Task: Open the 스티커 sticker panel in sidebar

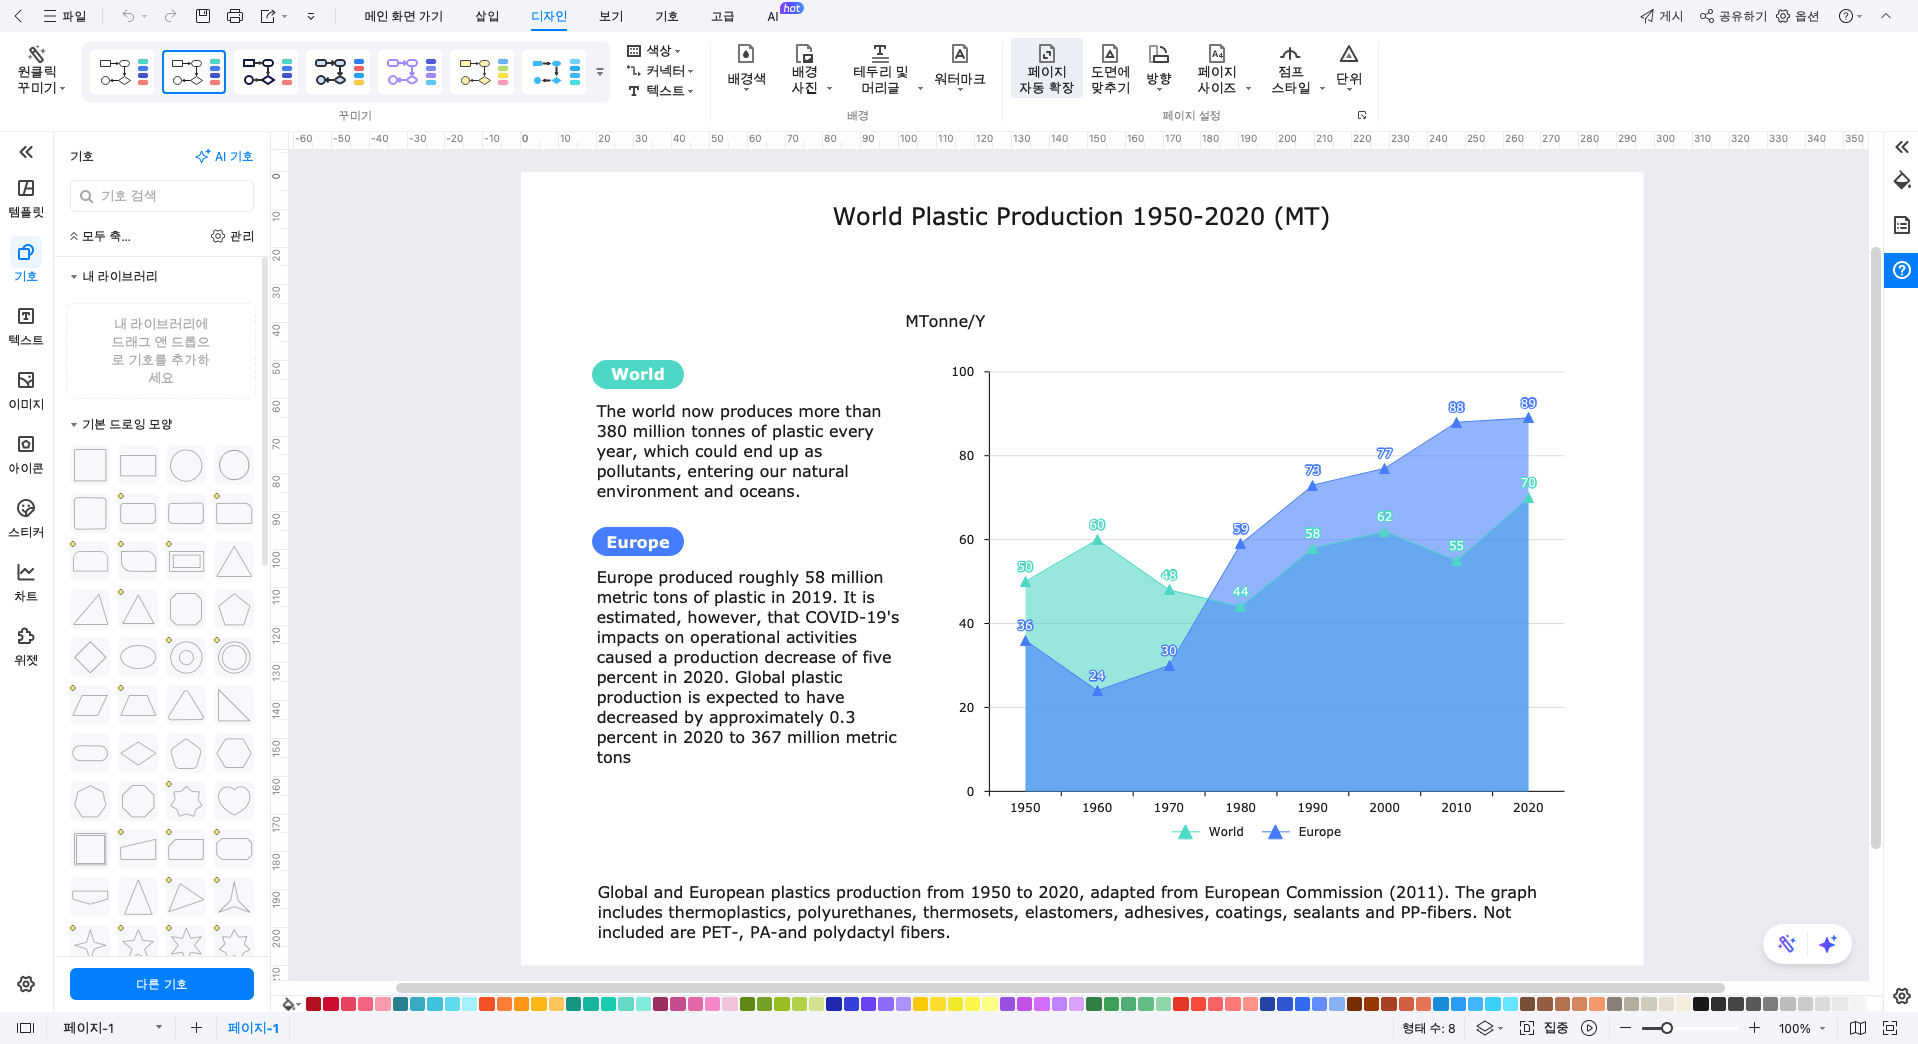Action: coord(26,518)
